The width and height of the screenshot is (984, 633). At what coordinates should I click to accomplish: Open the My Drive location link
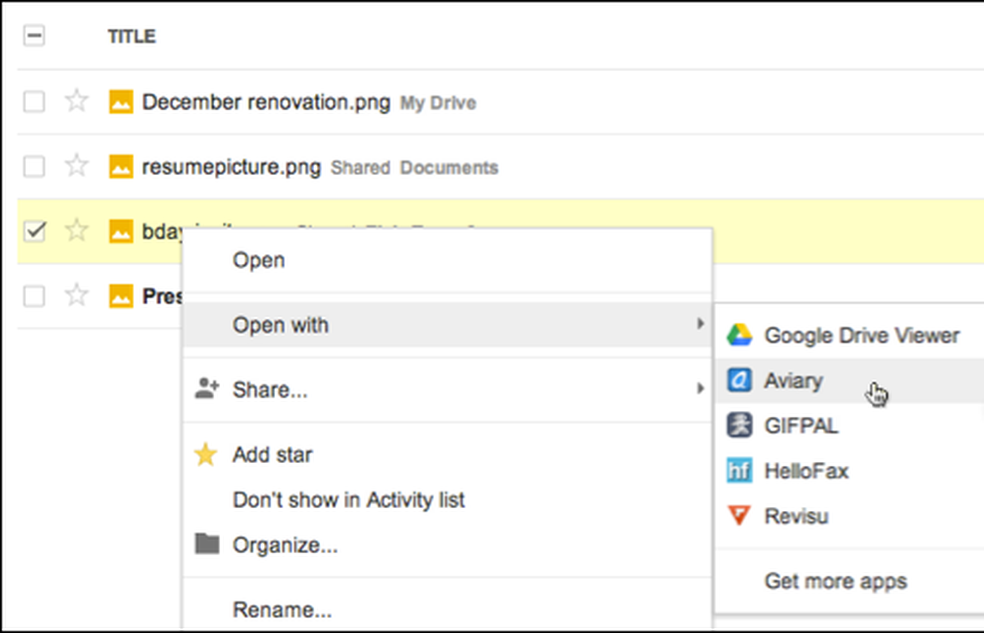click(440, 103)
